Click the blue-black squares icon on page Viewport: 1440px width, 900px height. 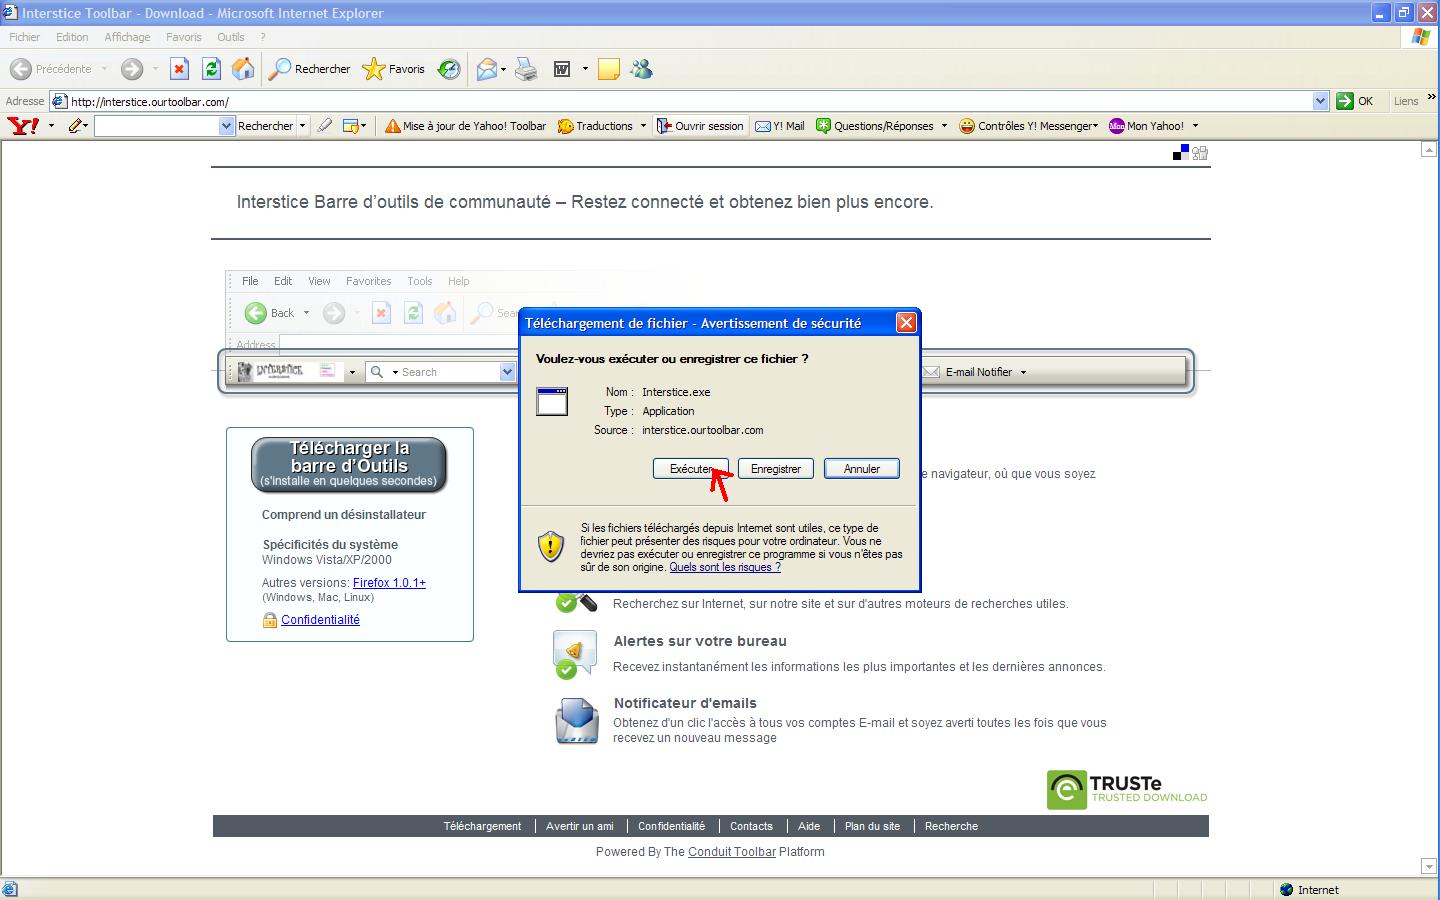point(1181,152)
